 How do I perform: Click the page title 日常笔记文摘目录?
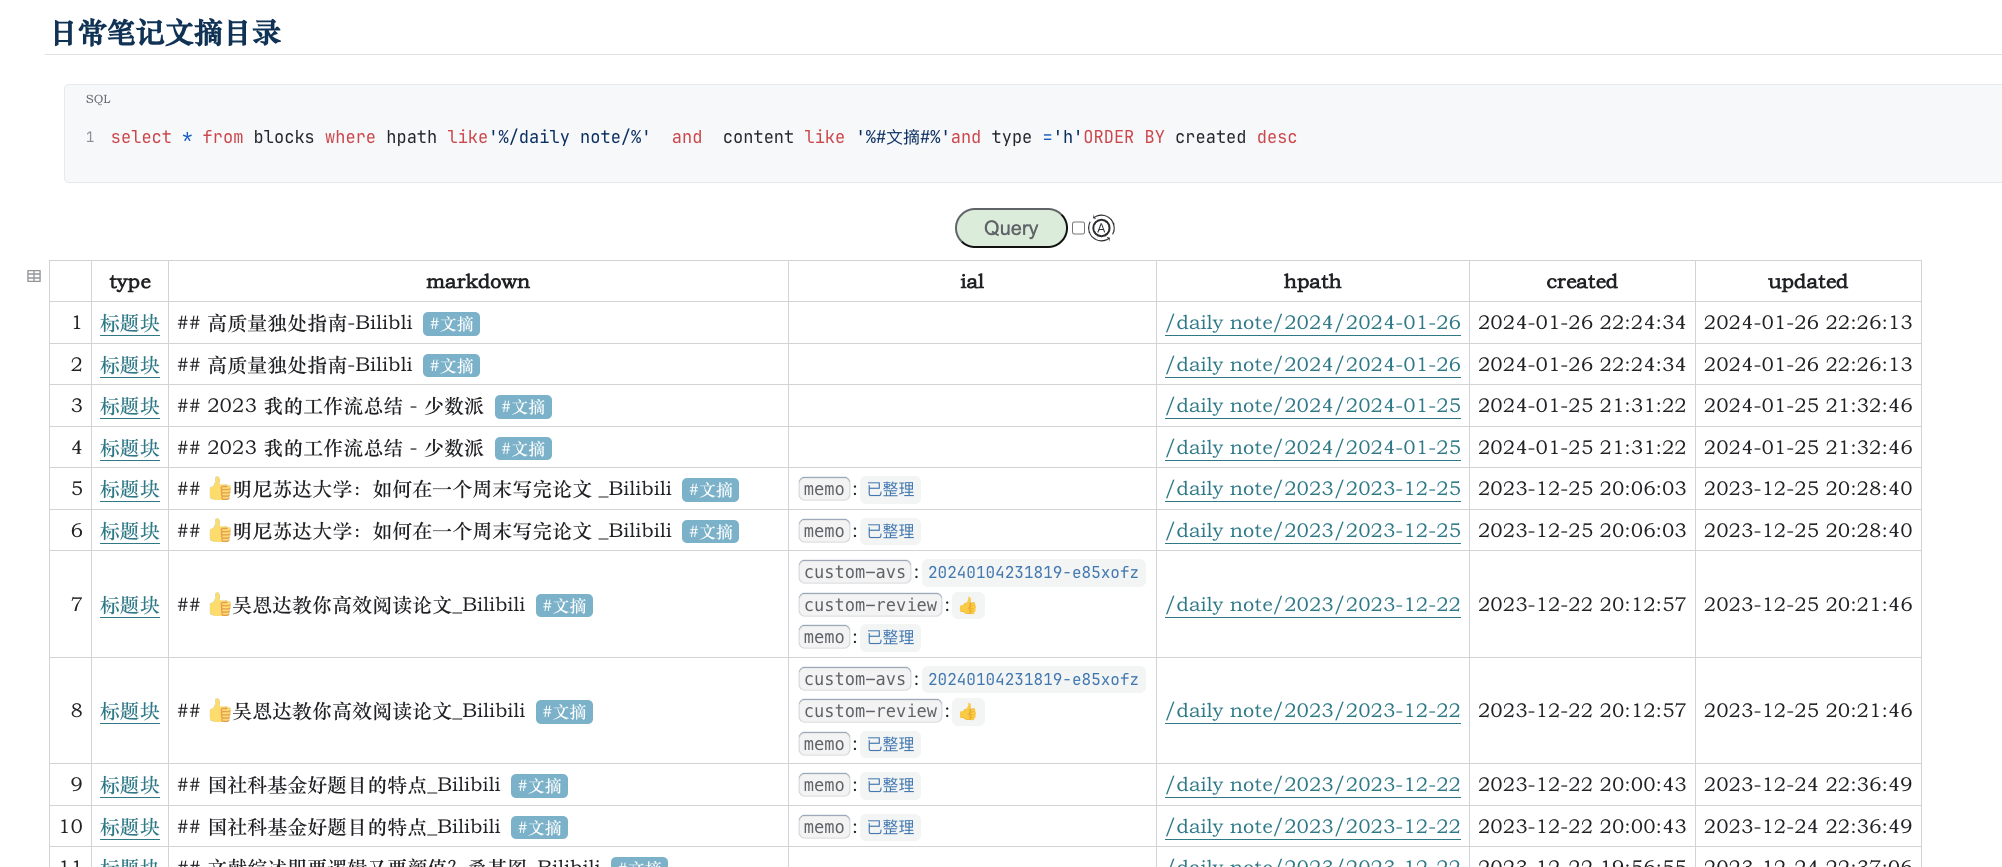(x=166, y=33)
